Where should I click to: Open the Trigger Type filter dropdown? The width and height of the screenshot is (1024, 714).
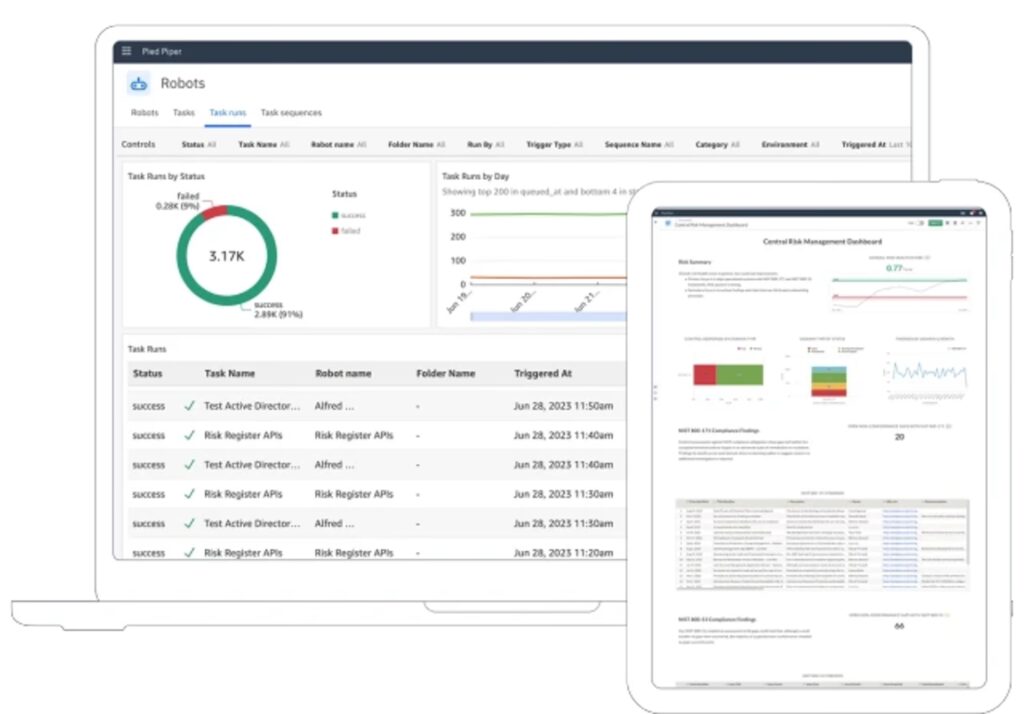[555, 145]
